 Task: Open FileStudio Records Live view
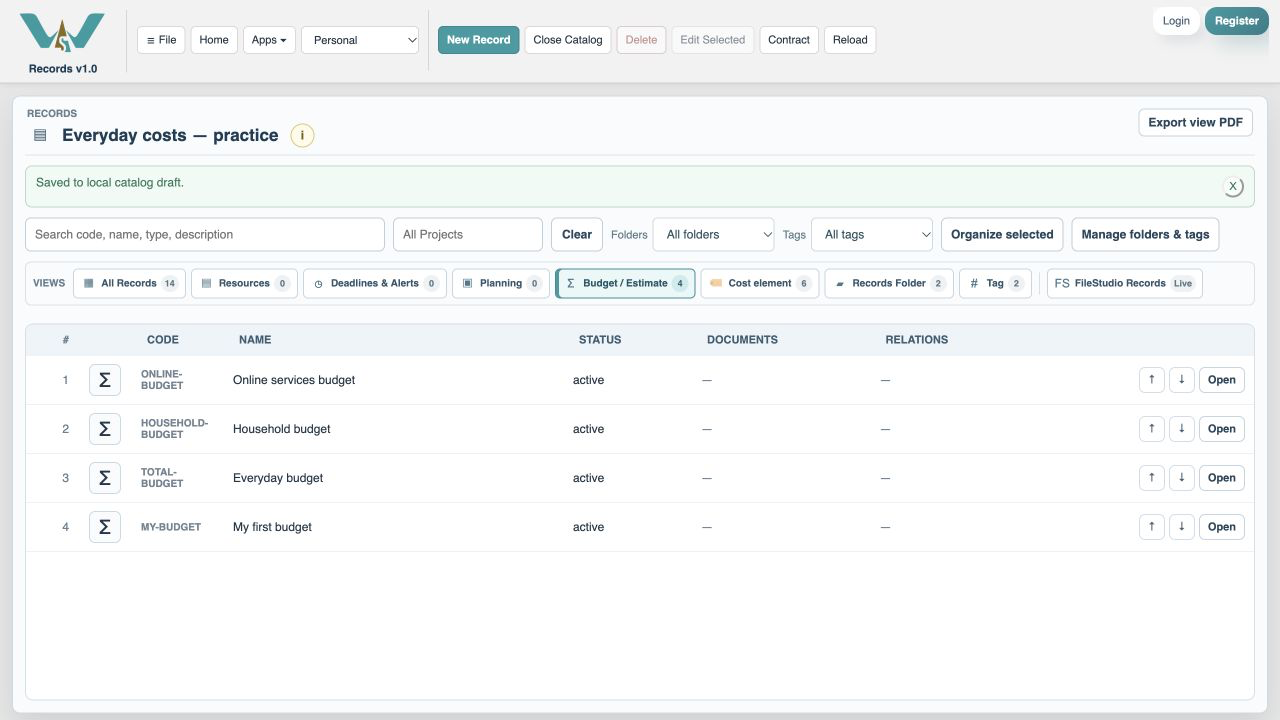tap(1125, 283)
